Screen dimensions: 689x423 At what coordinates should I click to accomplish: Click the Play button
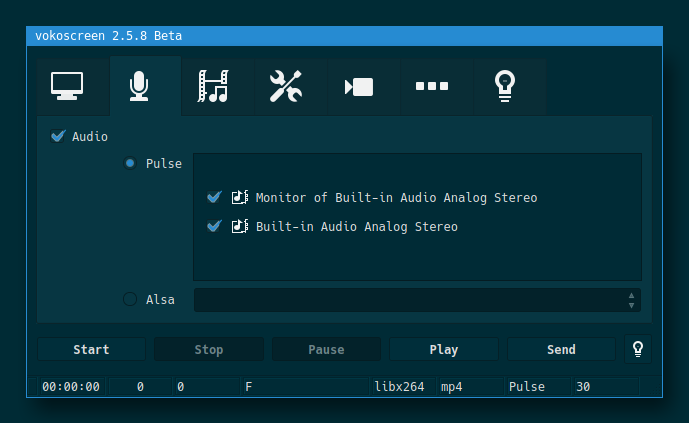click(x=443, y=350)
